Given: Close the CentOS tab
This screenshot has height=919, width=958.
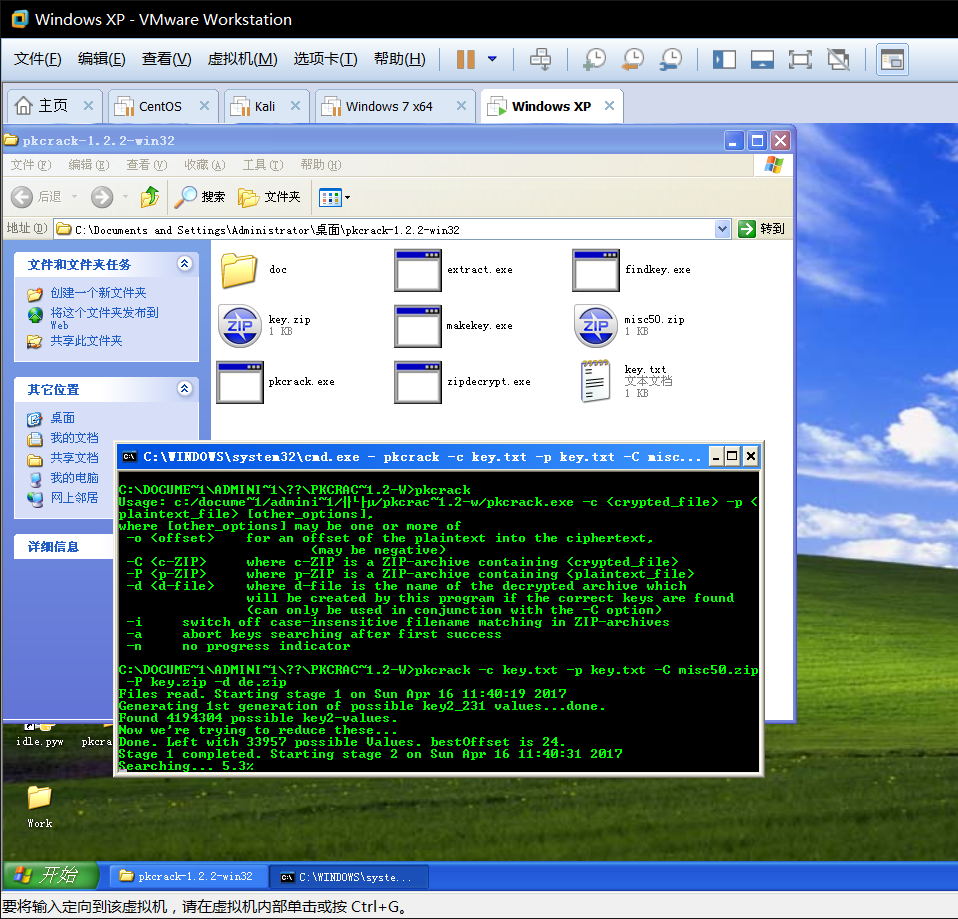Looking at the screenshot, I should click(x=204, y=106).
